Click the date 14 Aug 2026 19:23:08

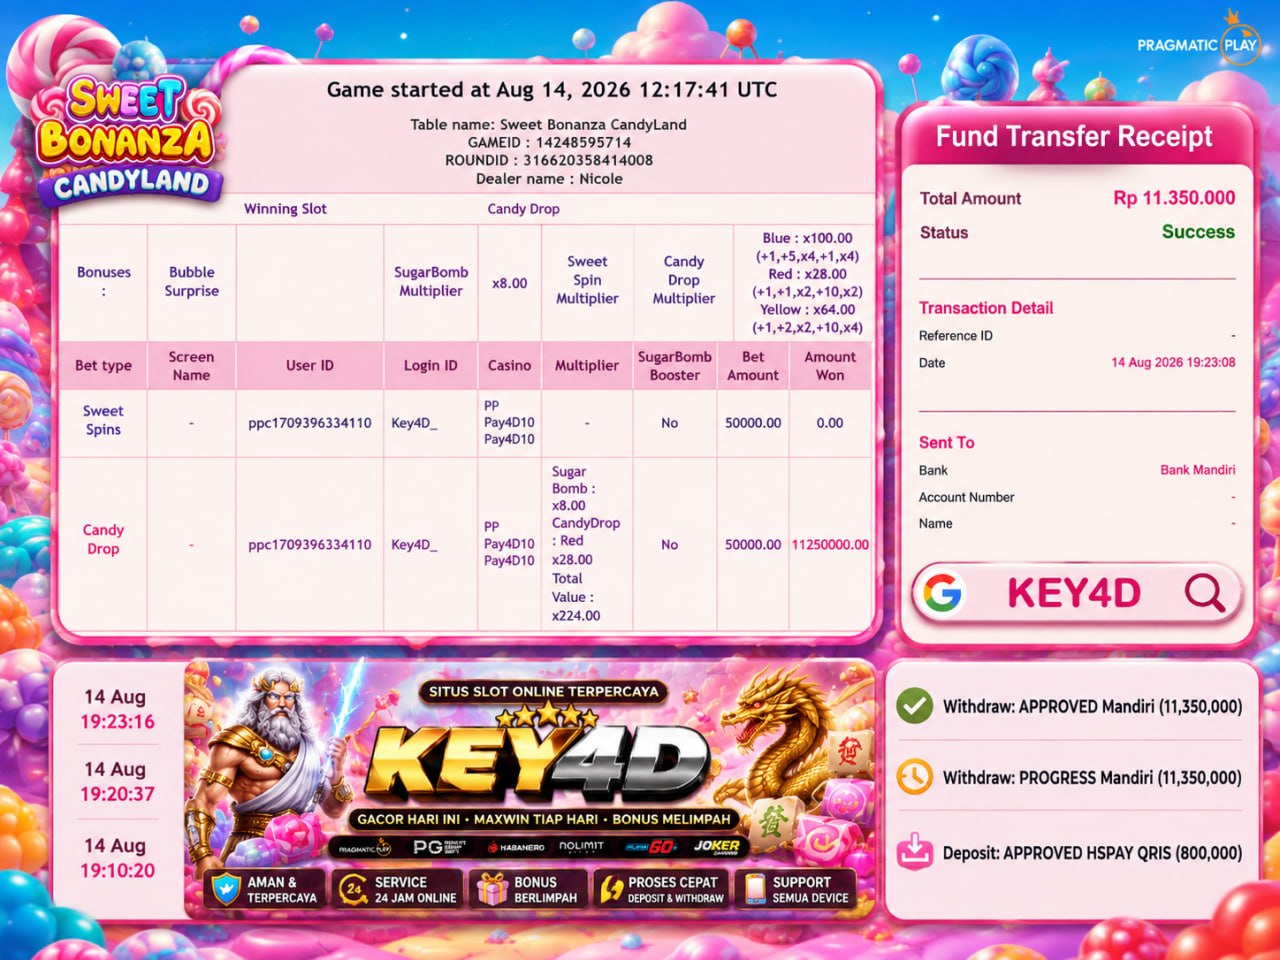click(x=1173, y=362)
